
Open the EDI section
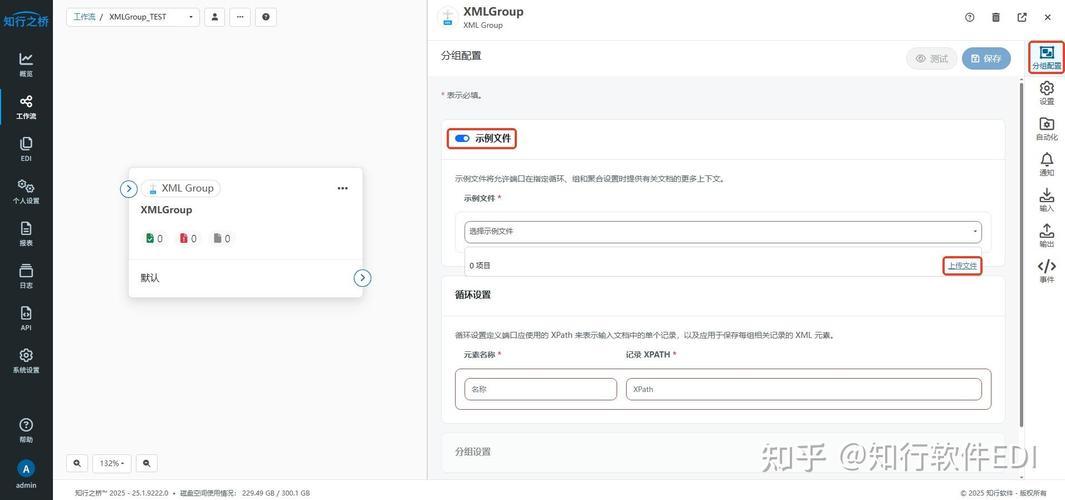coord(26,149)
